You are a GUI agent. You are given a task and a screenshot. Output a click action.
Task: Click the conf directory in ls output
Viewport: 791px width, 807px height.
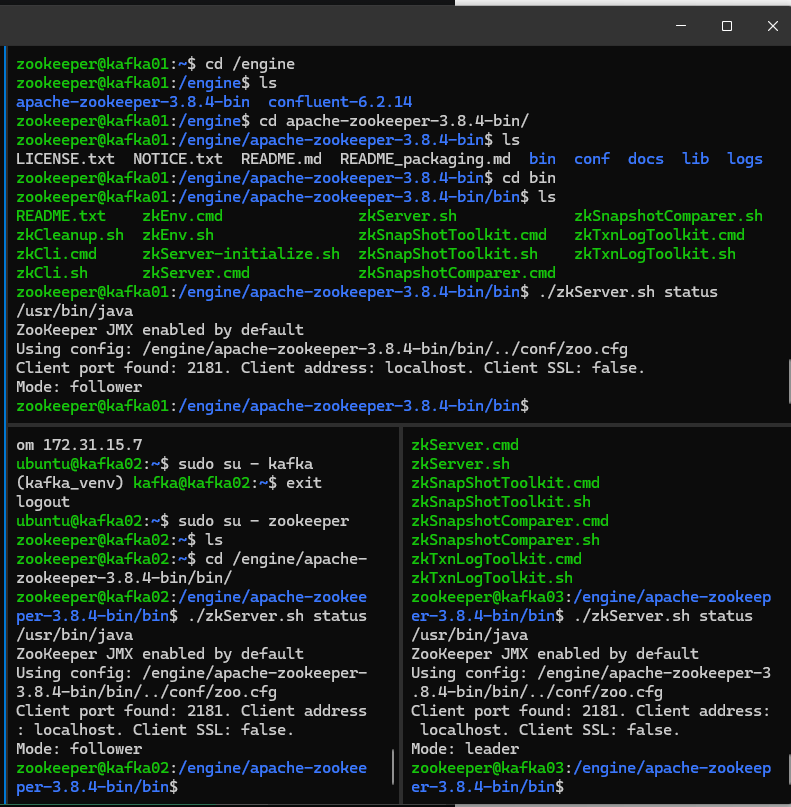[x=592, y=158]
